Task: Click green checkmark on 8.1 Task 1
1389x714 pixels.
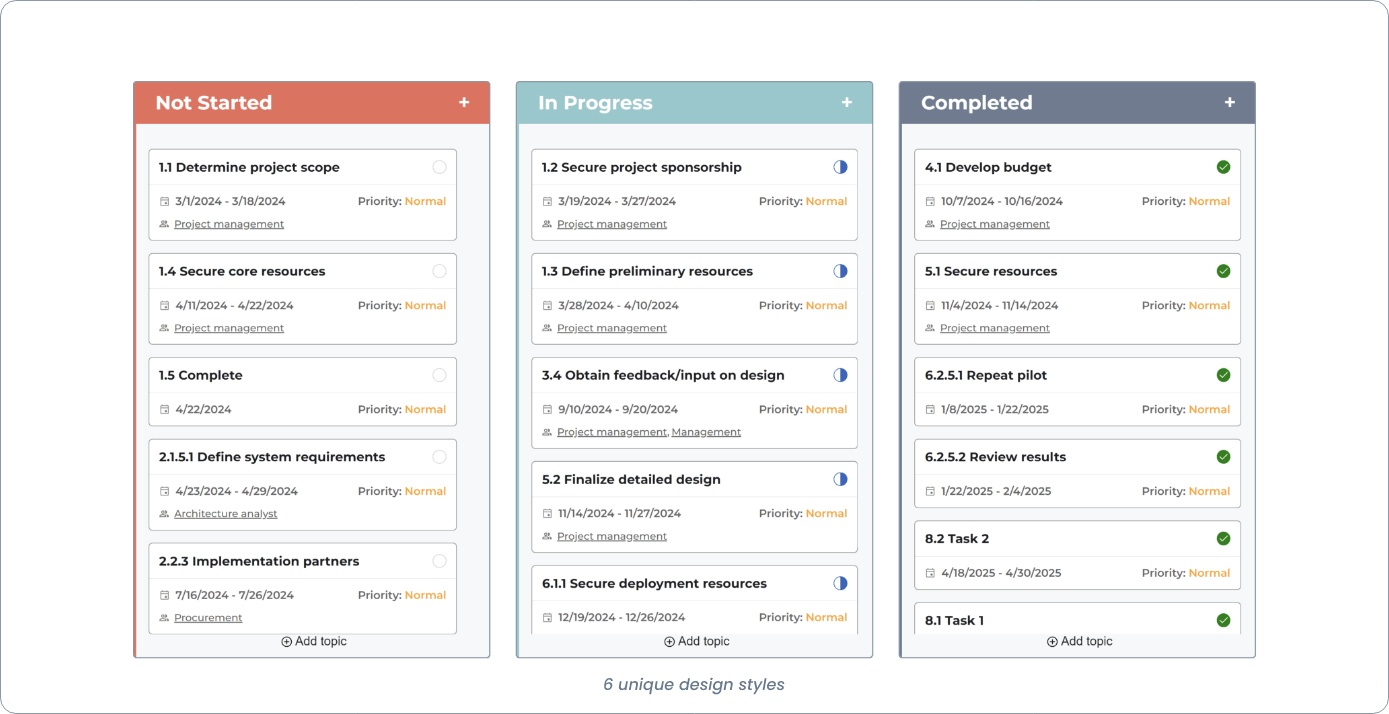Action: coord(1223,620)
